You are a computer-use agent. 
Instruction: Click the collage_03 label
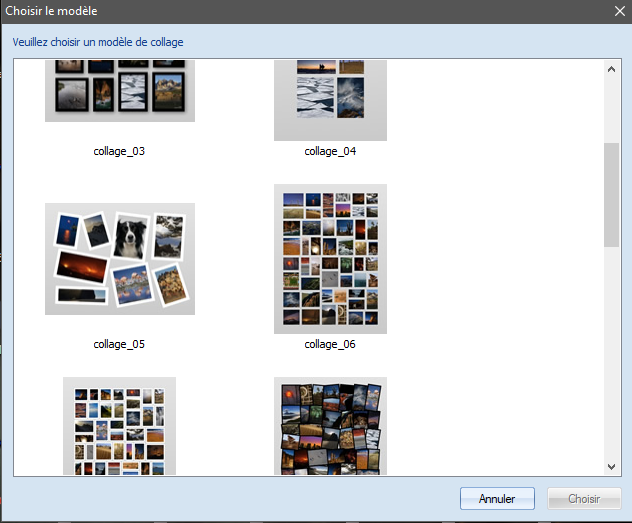[x=119, y=152]
